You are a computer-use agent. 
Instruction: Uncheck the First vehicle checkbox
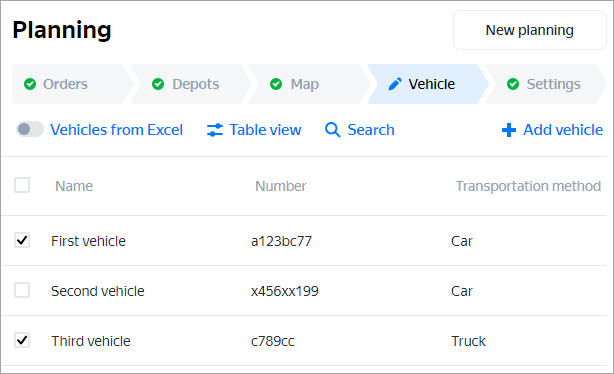coord(22,240)
